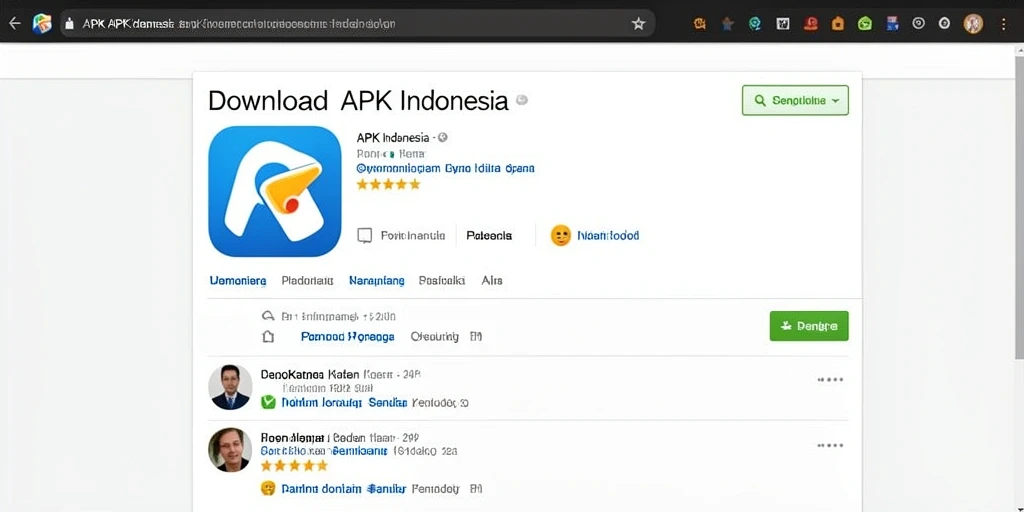The image size is (1024, 512).
Task: Click the Roen Menjar reviewer name
Action: [x=292, y=438]
